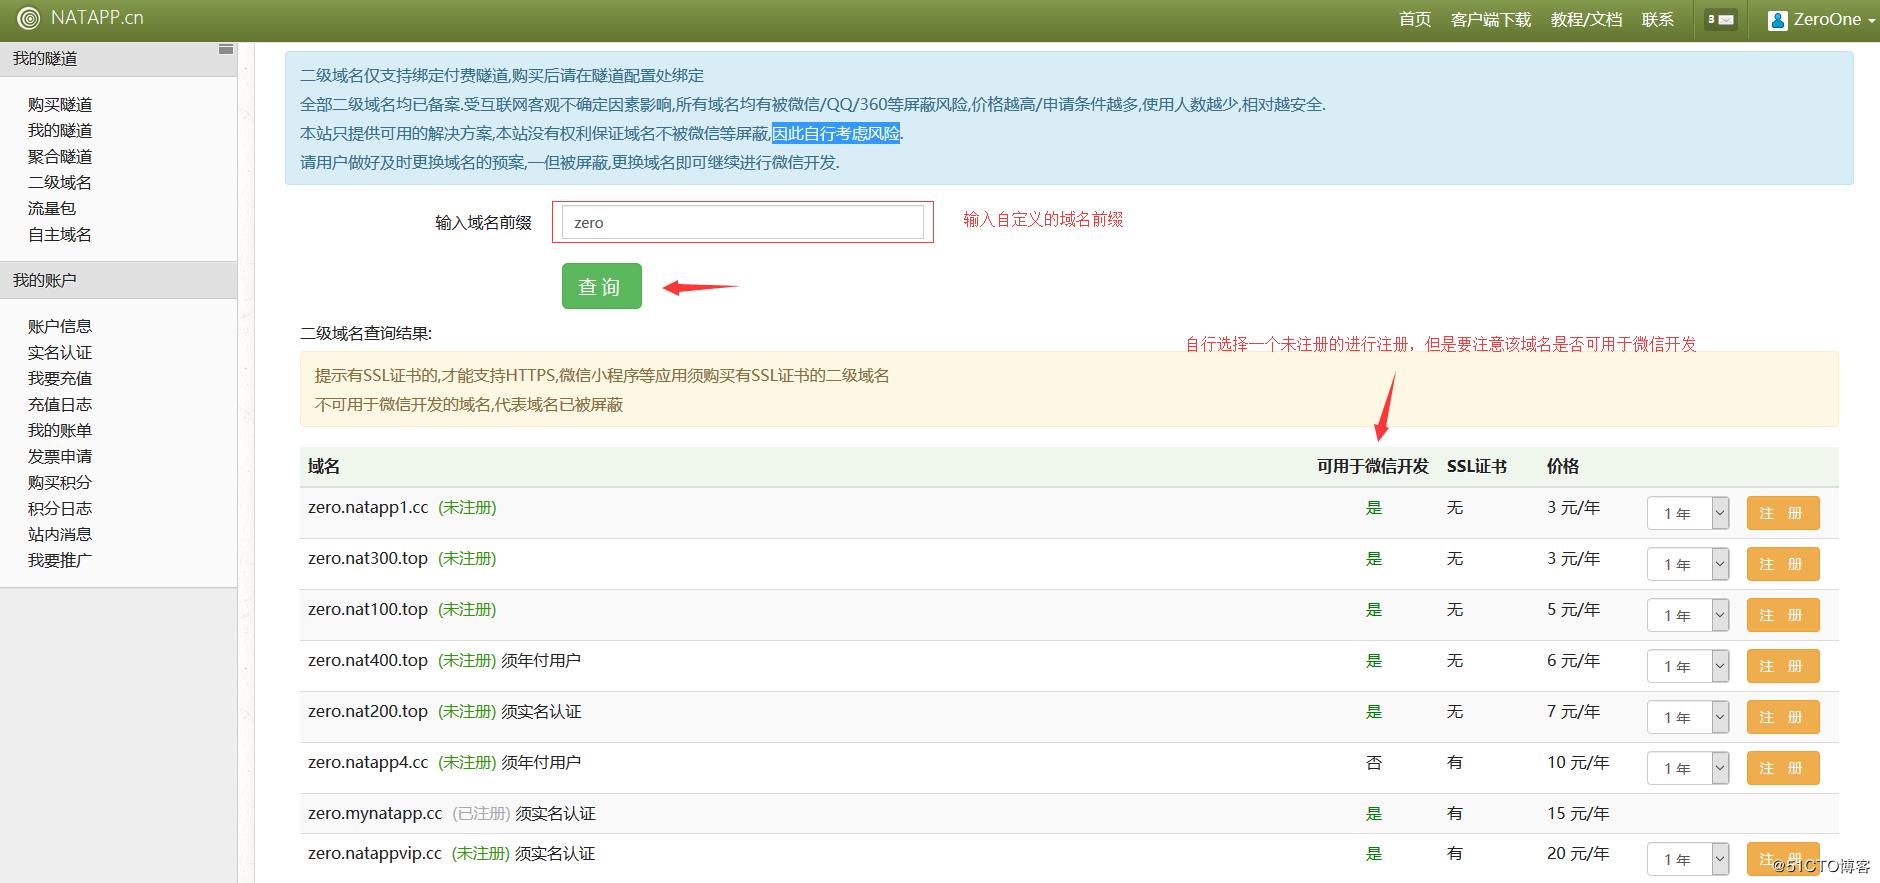Open 客户端下载 in top navigation
Viewport: 1880px width, 883px height.
[x=1490, y=20]
